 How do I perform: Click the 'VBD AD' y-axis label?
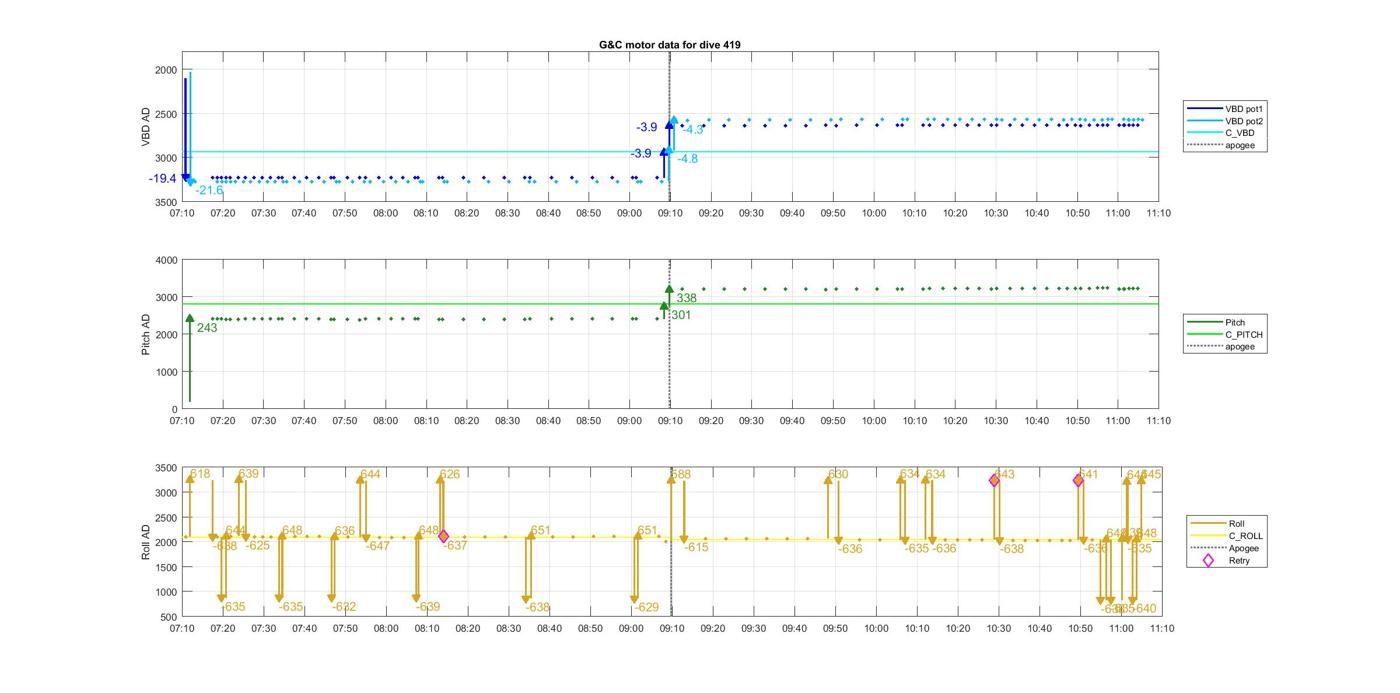(x=146, y=128)
